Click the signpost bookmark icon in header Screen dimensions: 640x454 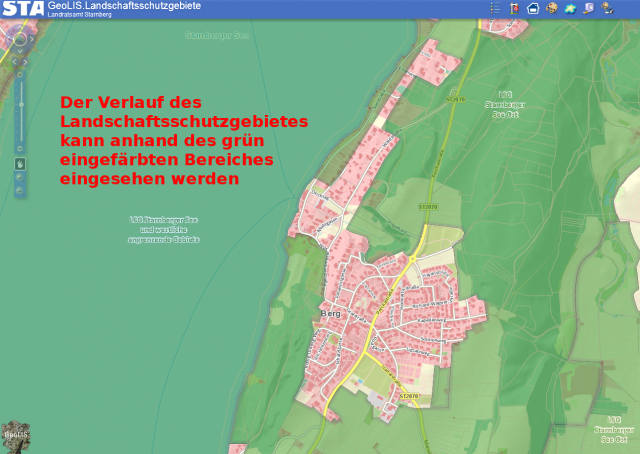coord(515,8)
